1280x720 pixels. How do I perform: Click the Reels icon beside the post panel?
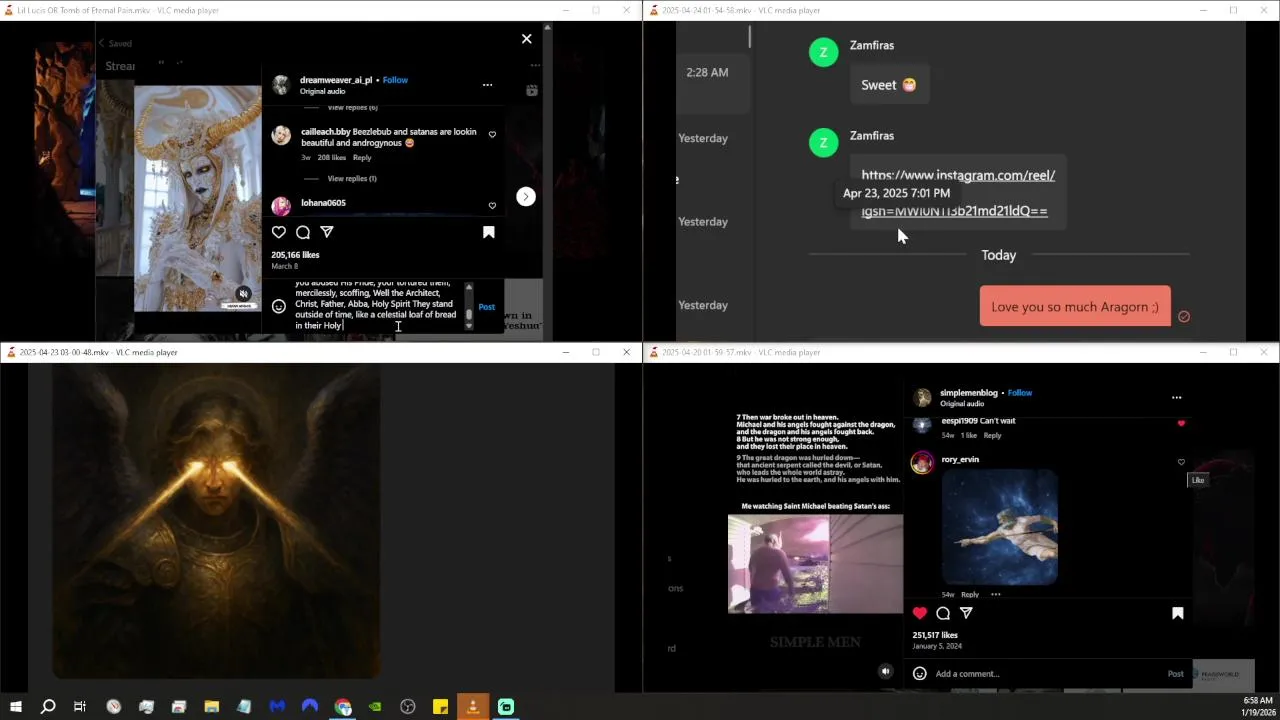[x=532, y=90]
